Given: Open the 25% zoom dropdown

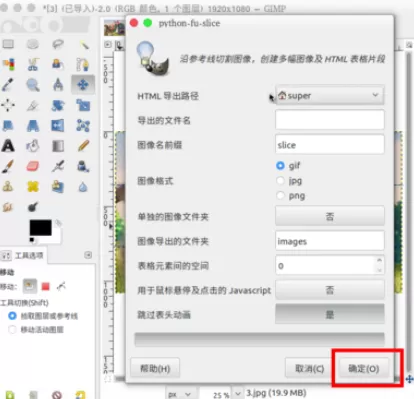Looking at the screenshot, I should (x=237, y=394).
